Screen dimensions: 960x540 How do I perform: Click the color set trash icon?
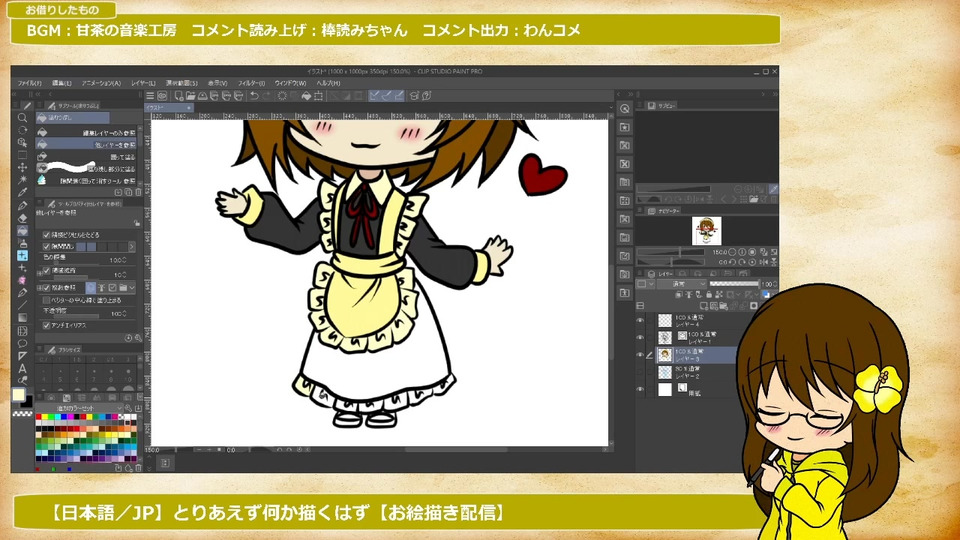tap(138, 468)
